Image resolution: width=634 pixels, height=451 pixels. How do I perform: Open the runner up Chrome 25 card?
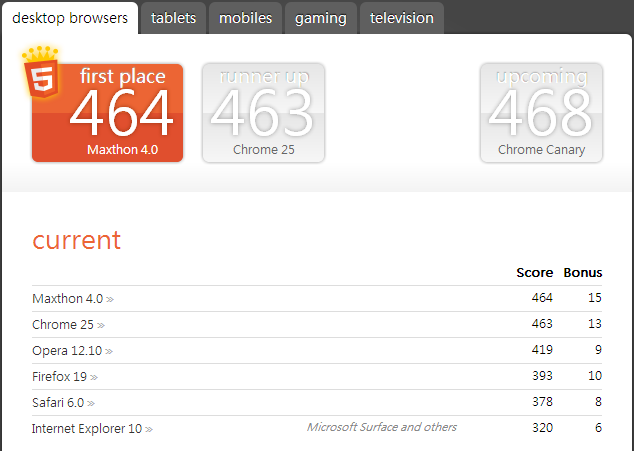pos(263,112)
